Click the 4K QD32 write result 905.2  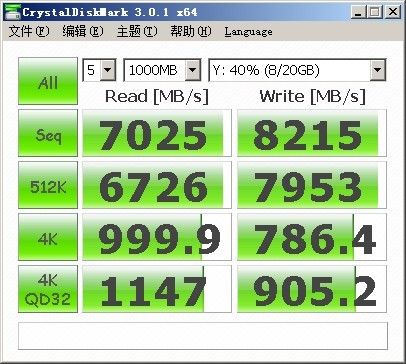point(312,289)
